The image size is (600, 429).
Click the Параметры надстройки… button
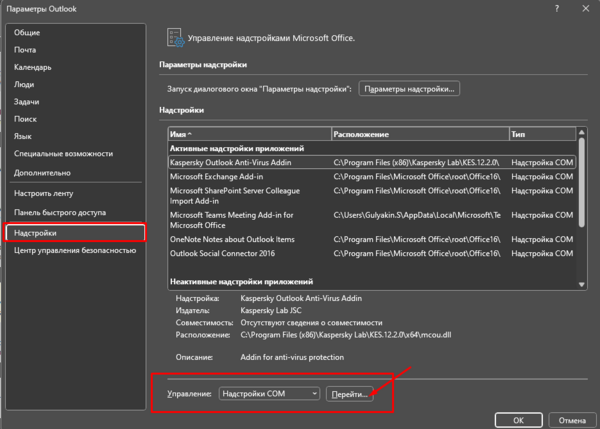pos(409,89)
